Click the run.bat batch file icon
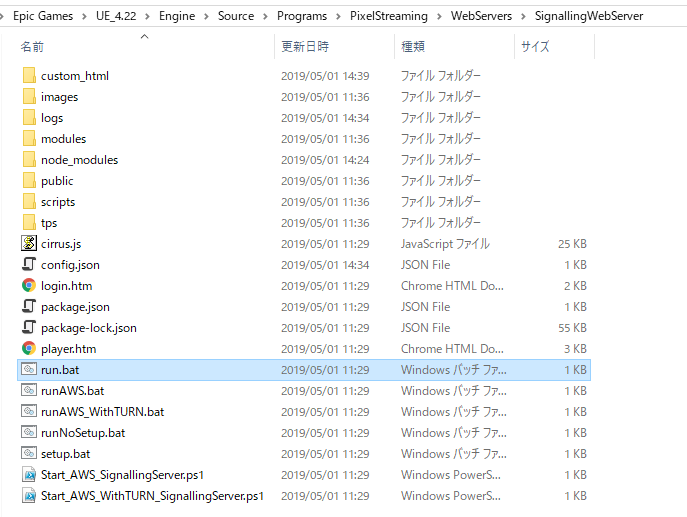Screen dimensions: 687x517 29,369
